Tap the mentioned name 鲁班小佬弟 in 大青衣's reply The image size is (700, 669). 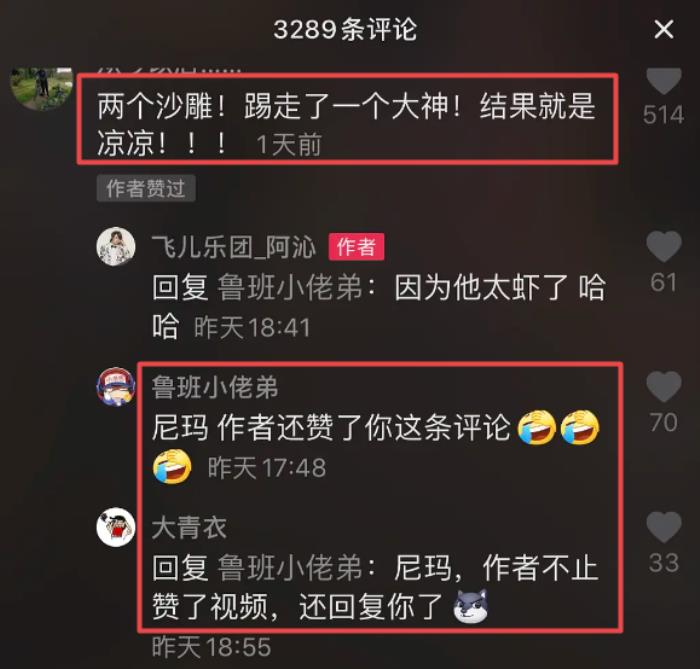tap(291, 568)
